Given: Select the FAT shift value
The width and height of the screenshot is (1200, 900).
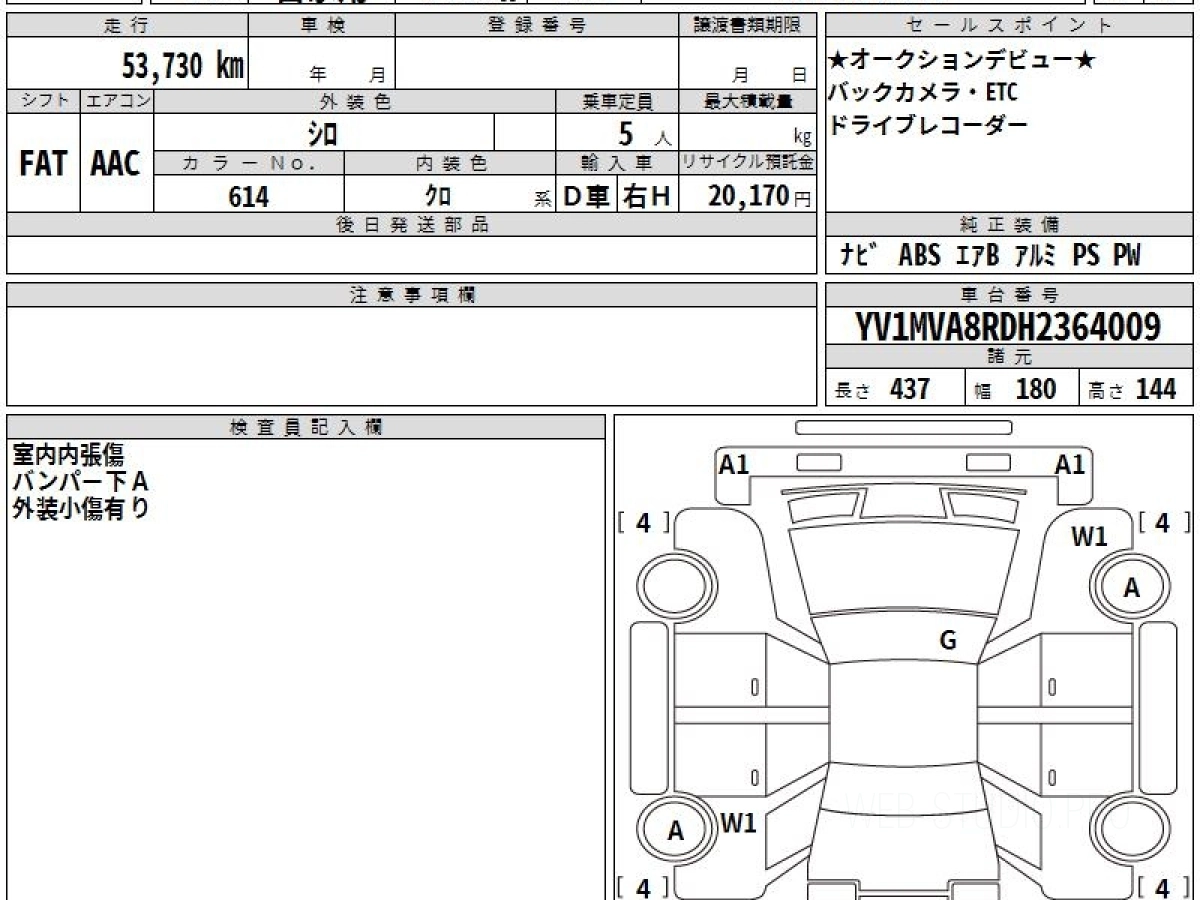Looking at the screenshot, I should pos(43,163).
